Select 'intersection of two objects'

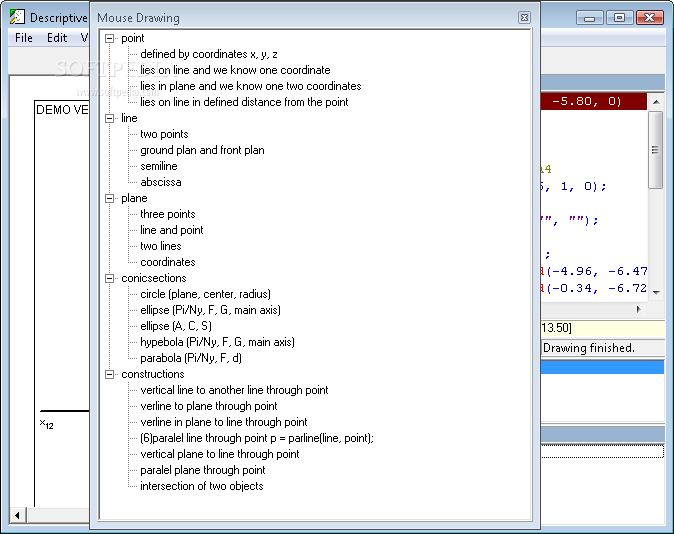coord(202,486)
